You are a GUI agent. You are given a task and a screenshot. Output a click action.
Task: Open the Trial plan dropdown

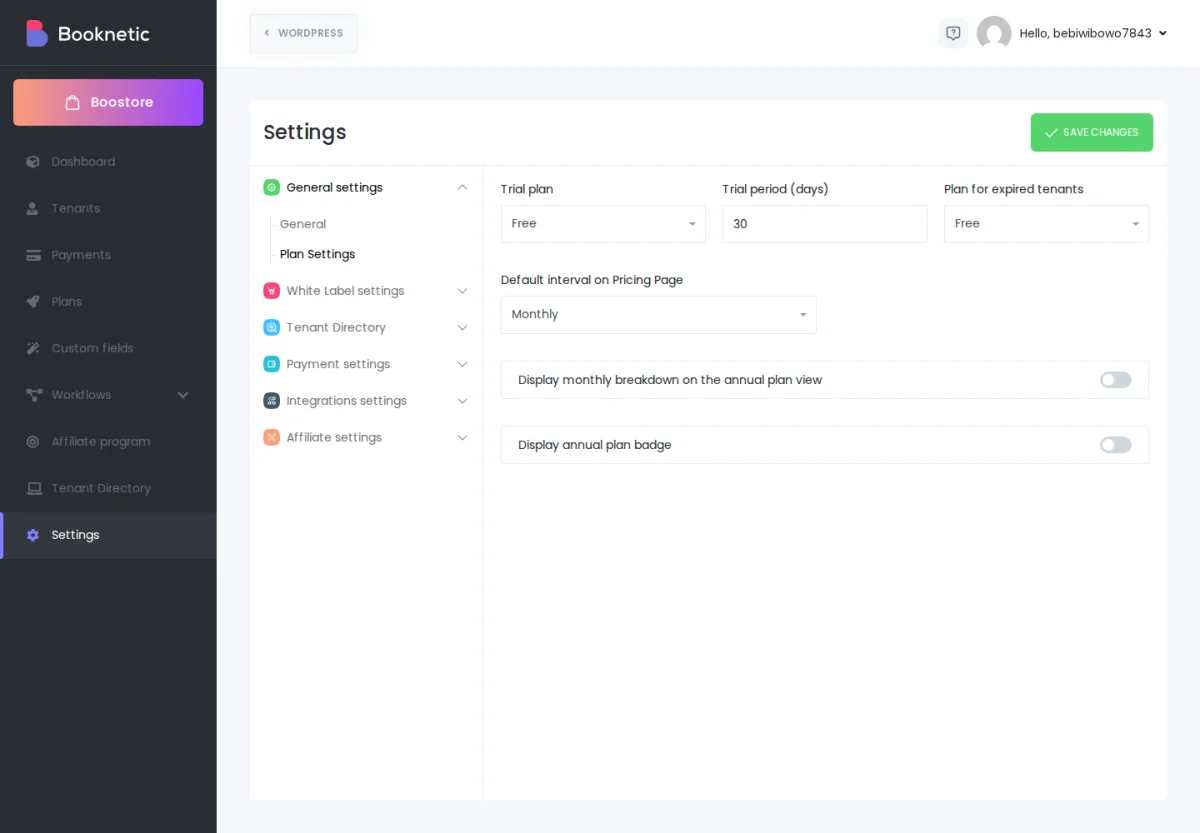(x=603, y=224)
